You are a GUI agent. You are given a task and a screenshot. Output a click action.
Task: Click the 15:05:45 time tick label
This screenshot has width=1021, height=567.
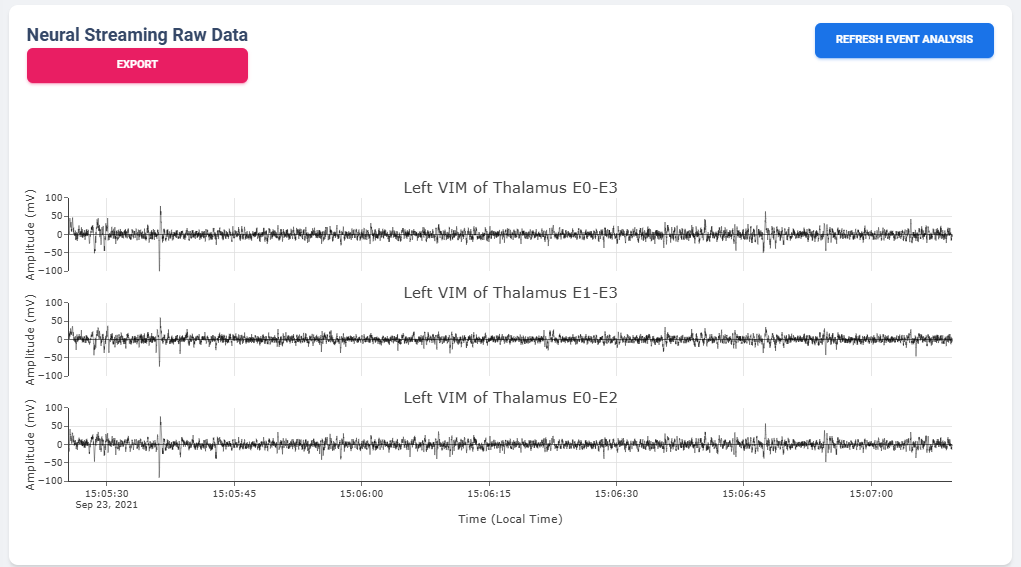[234, 493]
